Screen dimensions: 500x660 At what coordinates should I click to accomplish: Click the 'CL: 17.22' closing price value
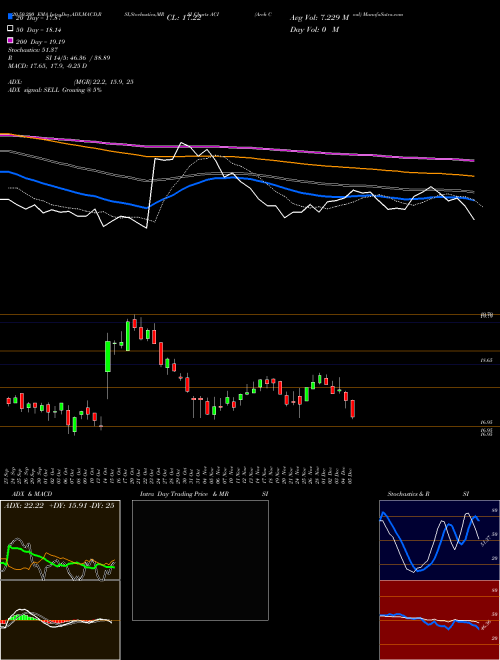tap(184, 18)
